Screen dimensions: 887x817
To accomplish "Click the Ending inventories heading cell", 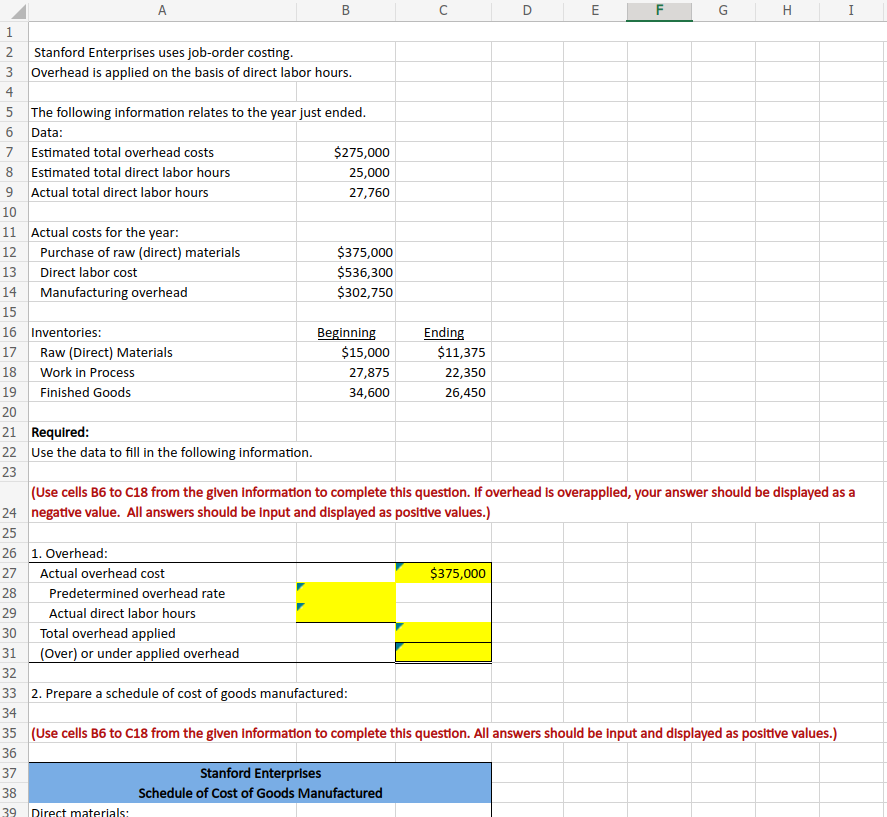I will pyautogui.click(x=443, y=332).
